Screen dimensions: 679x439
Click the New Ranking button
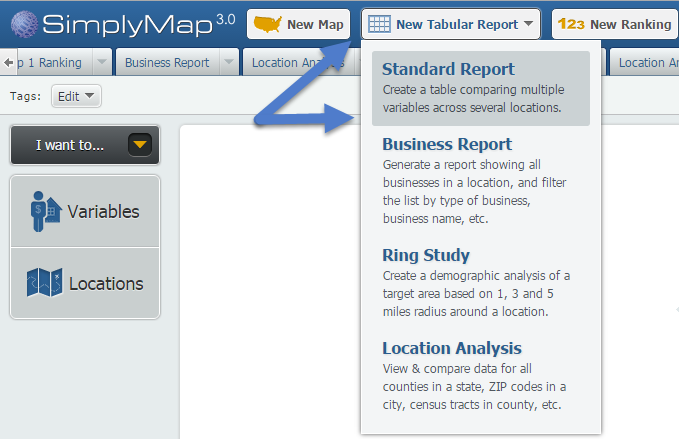pyautogui.click(x=615, y=24)
